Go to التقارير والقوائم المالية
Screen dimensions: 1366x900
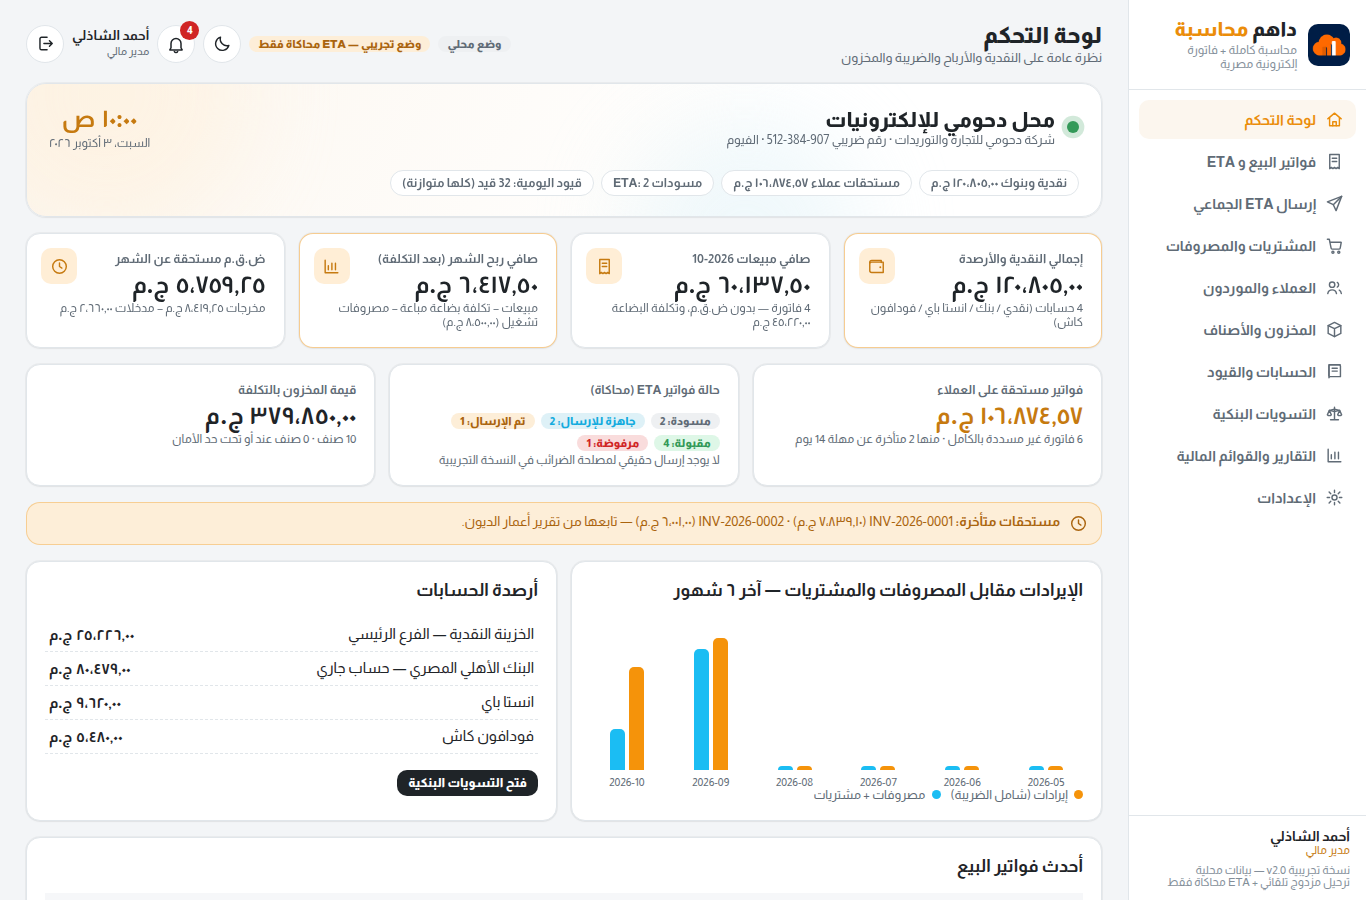[x=1247, y=456]
